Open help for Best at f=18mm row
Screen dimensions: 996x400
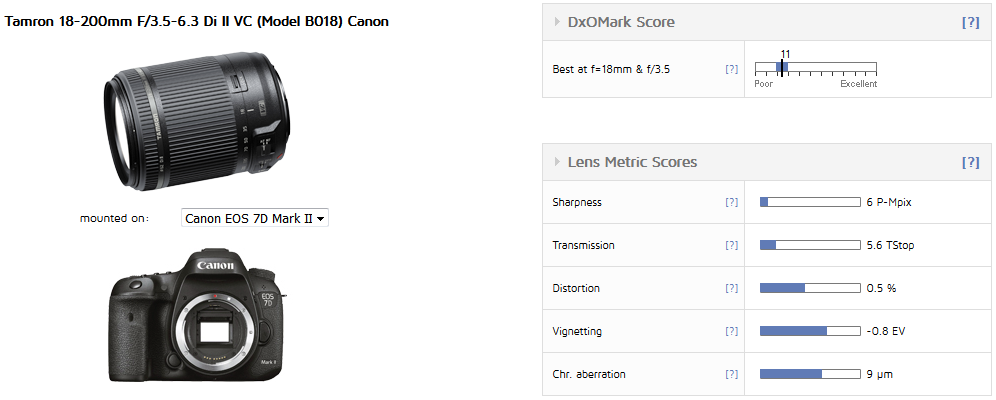[732, 69]
